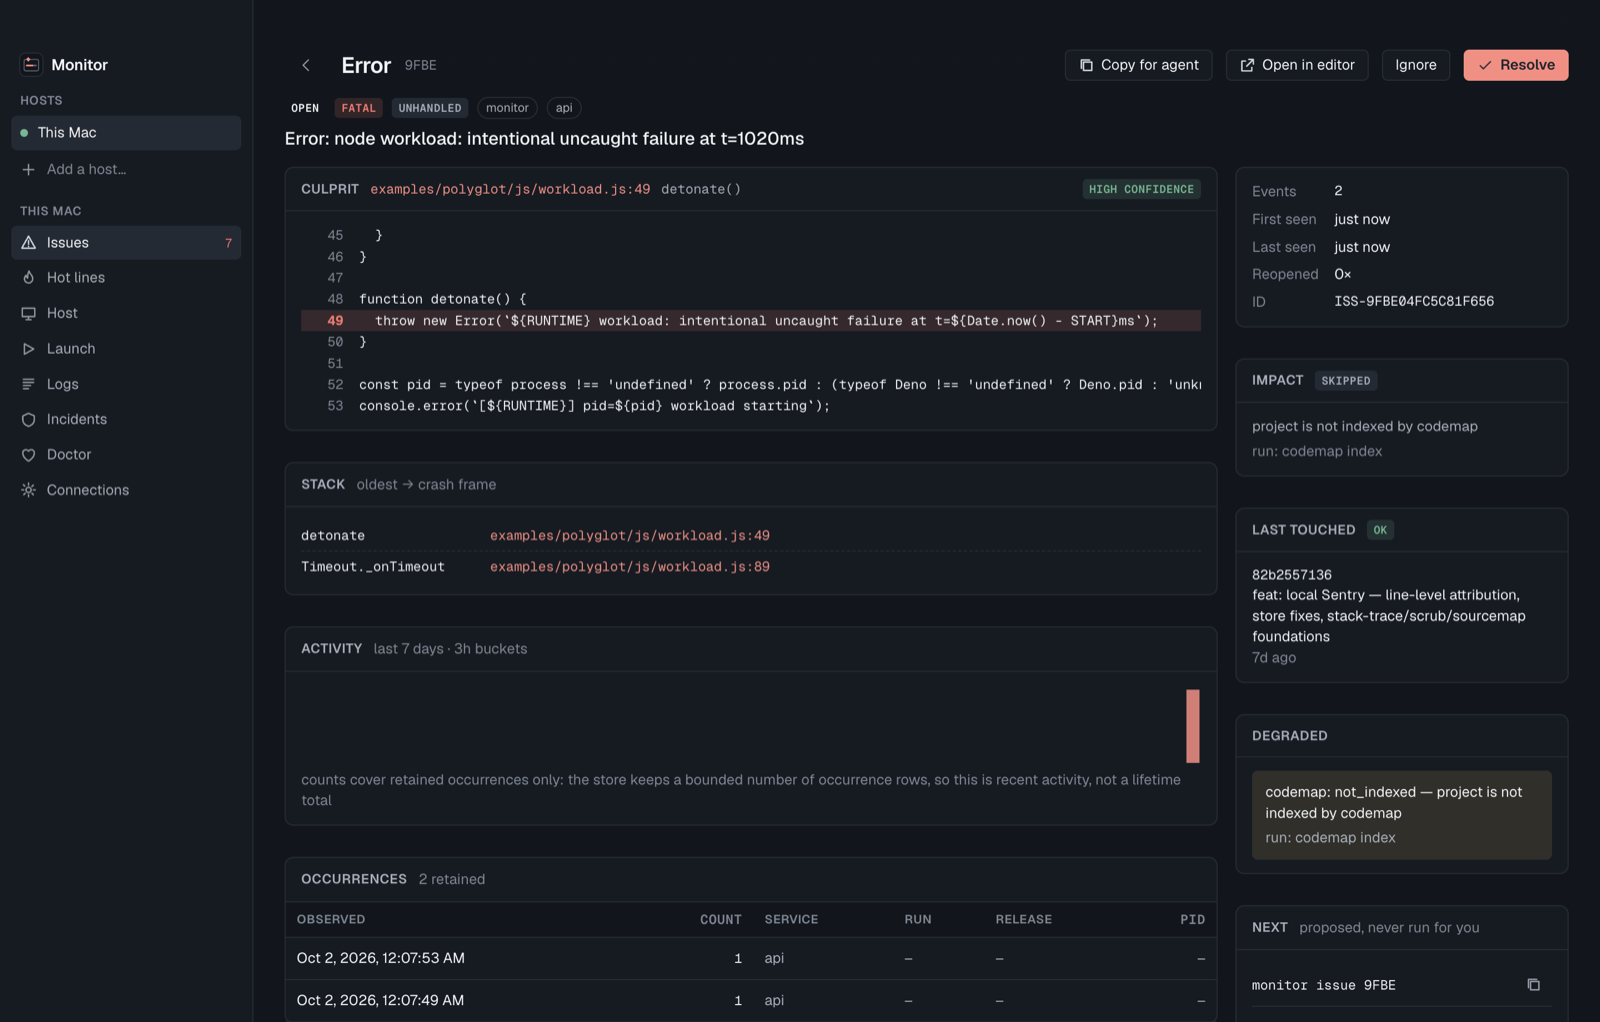Click the monitor tag pill
Image resolution: width=1600 pixels, height=1022 pixels.
(x=507, y=108)
